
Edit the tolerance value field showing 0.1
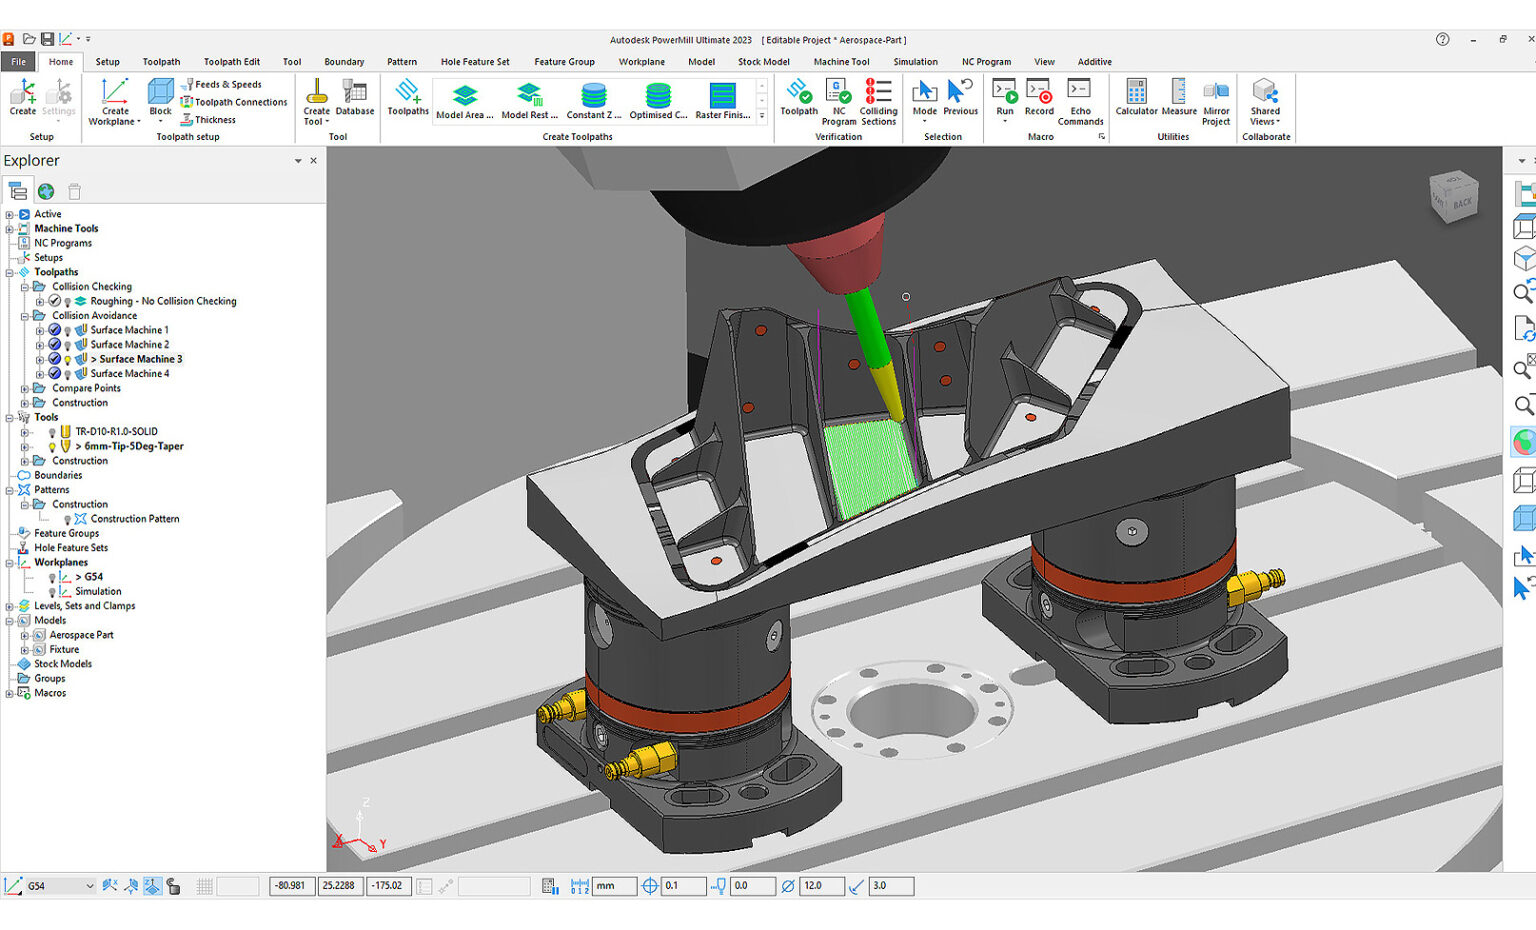pyautogui.click(x=683, y=885)
